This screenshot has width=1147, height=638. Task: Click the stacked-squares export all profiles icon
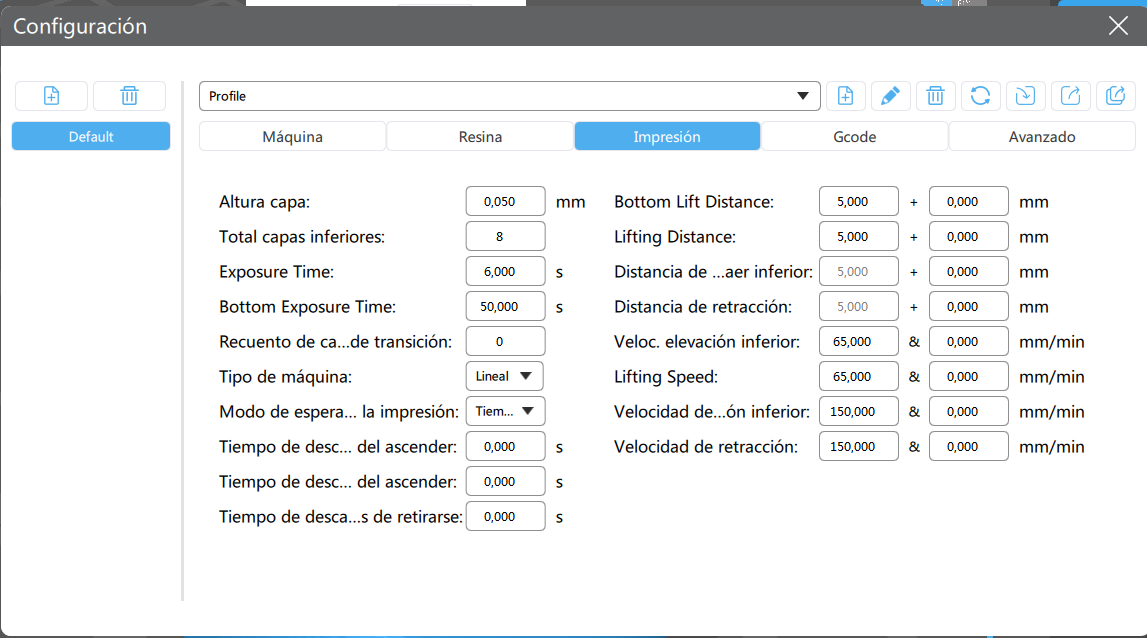click(x=1116, y=96)
